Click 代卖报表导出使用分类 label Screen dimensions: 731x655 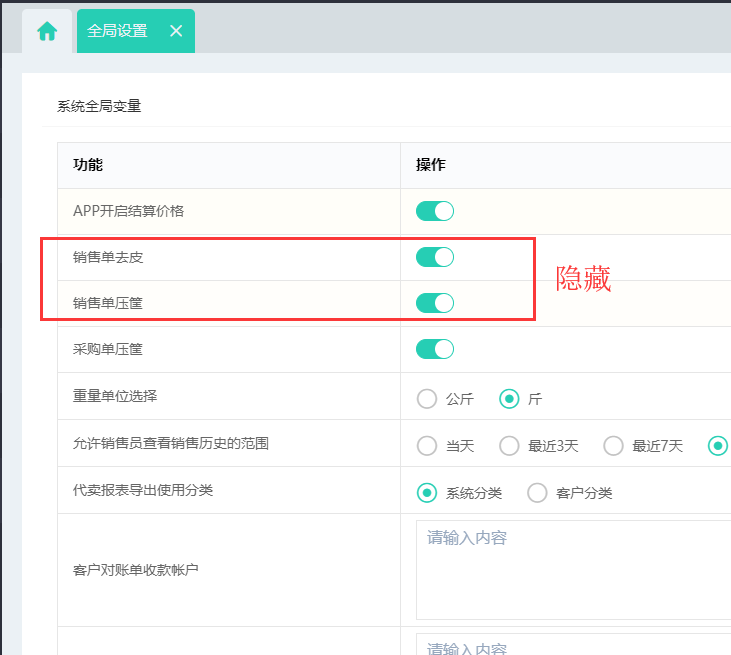pos(143,490)
